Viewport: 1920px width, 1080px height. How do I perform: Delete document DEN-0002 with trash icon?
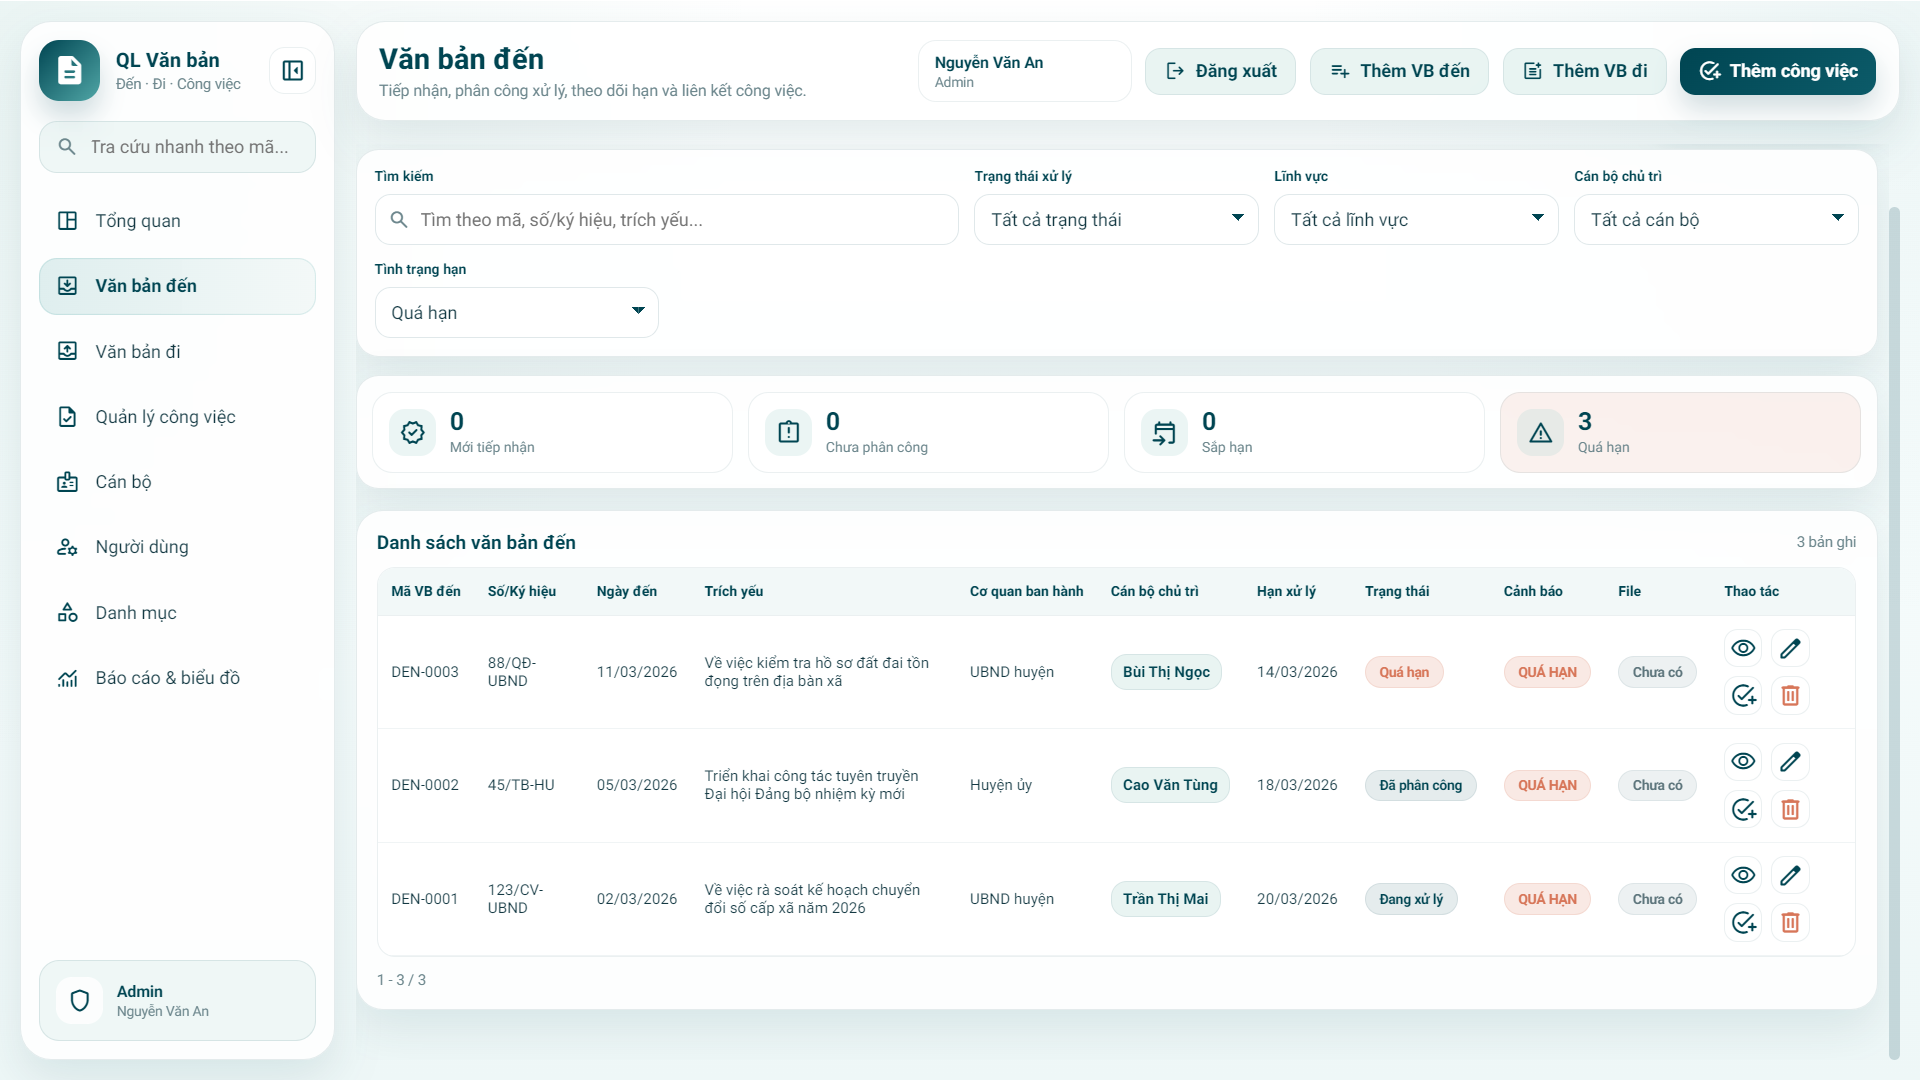click(1790, 809)
